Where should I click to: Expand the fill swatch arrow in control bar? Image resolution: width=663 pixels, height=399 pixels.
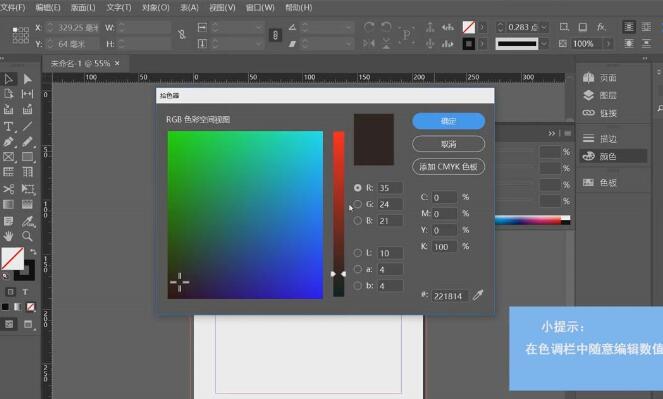pyautogui.click(x=482, y=27)
